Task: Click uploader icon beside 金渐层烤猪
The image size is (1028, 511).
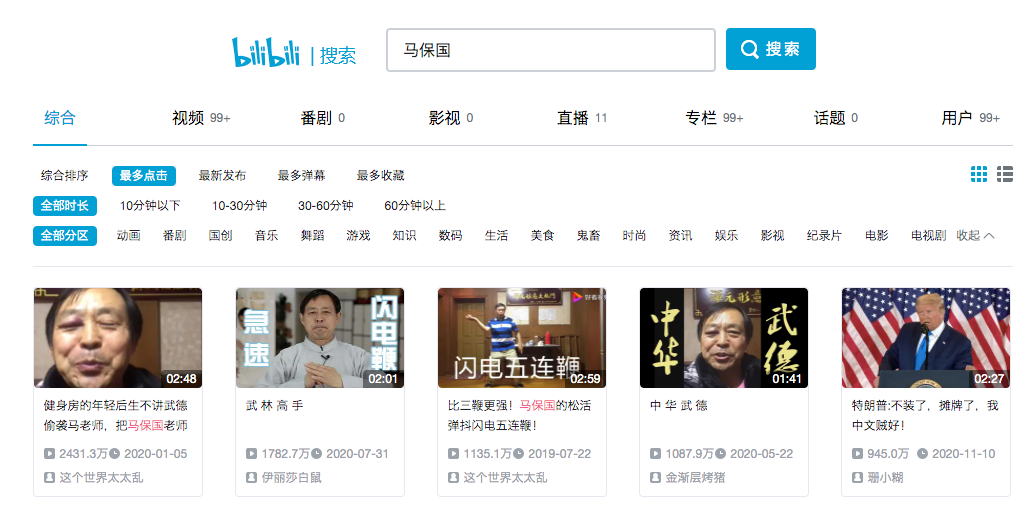Action: click(656, 478)
